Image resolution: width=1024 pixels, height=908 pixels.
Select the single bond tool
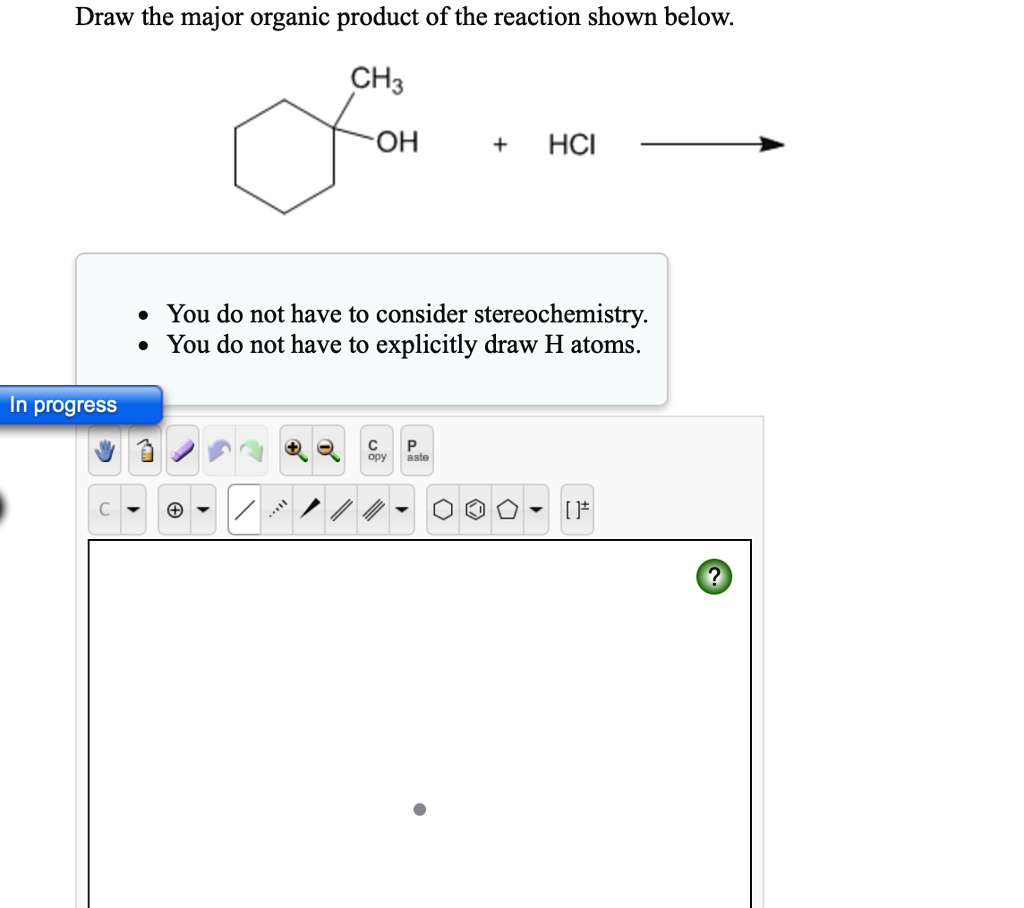(x=241, y=509)
